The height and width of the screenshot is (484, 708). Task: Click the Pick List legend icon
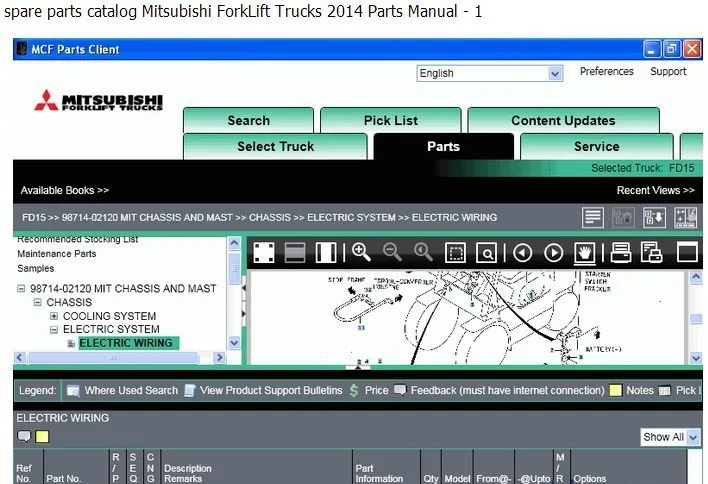665,391
